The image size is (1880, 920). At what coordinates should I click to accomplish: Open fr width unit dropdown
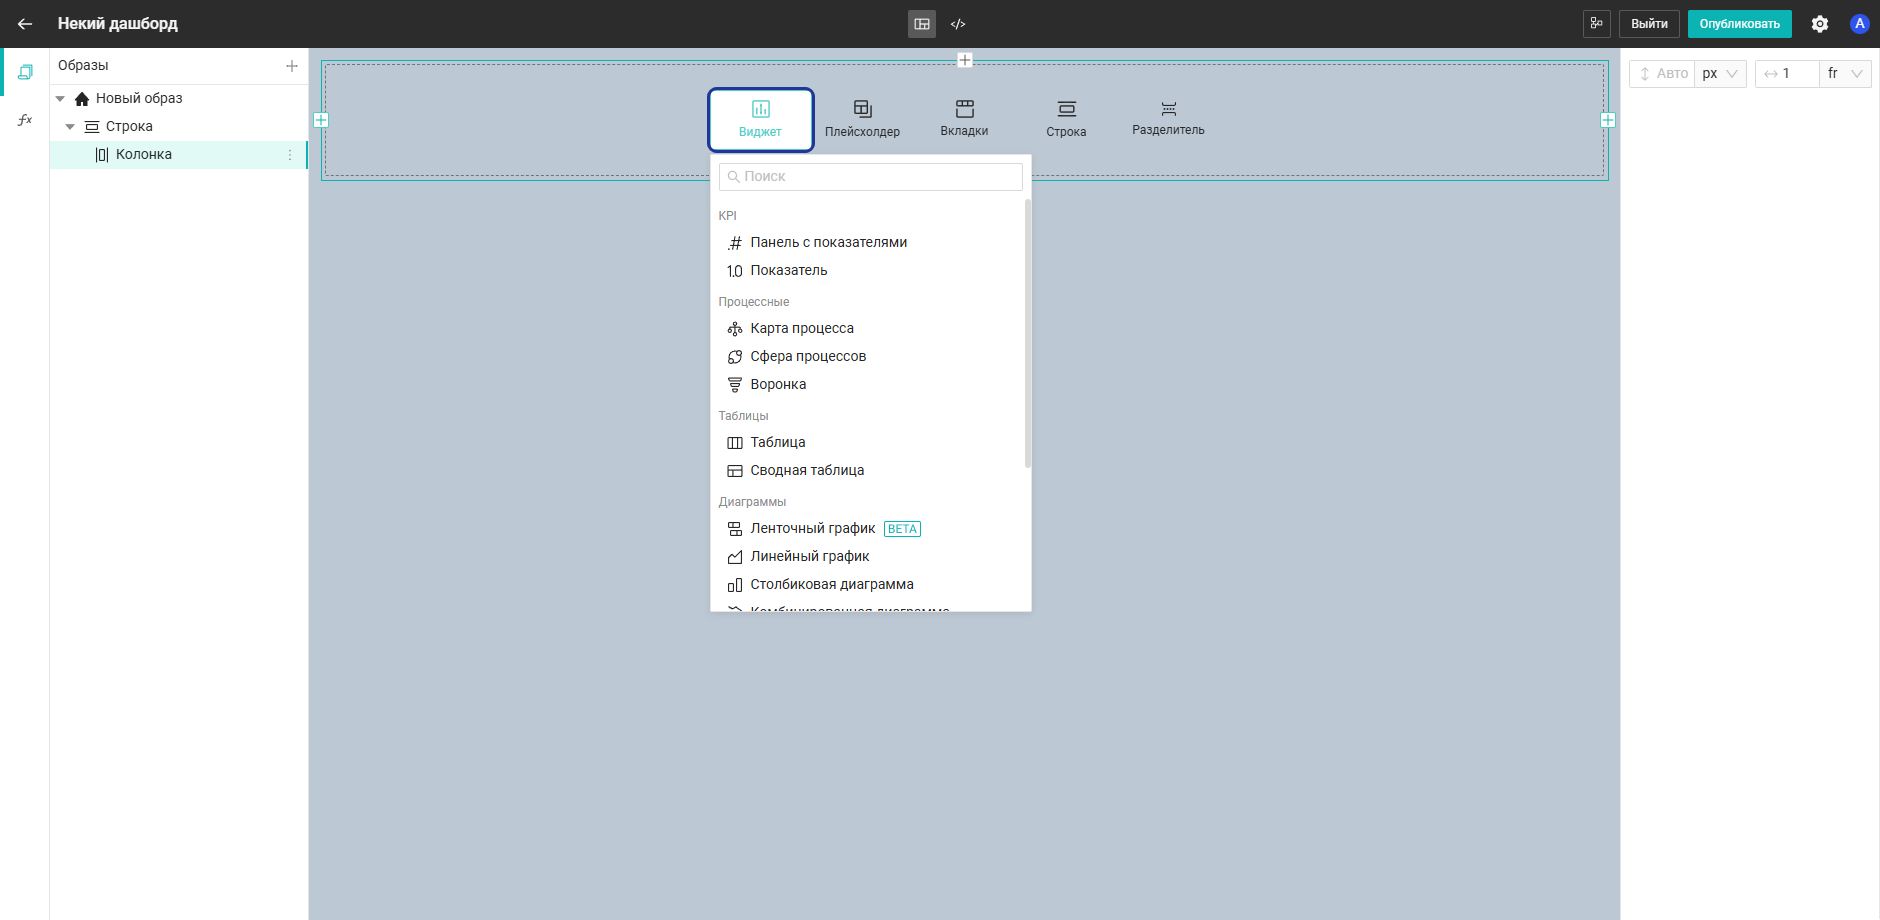coord(1844,74)
